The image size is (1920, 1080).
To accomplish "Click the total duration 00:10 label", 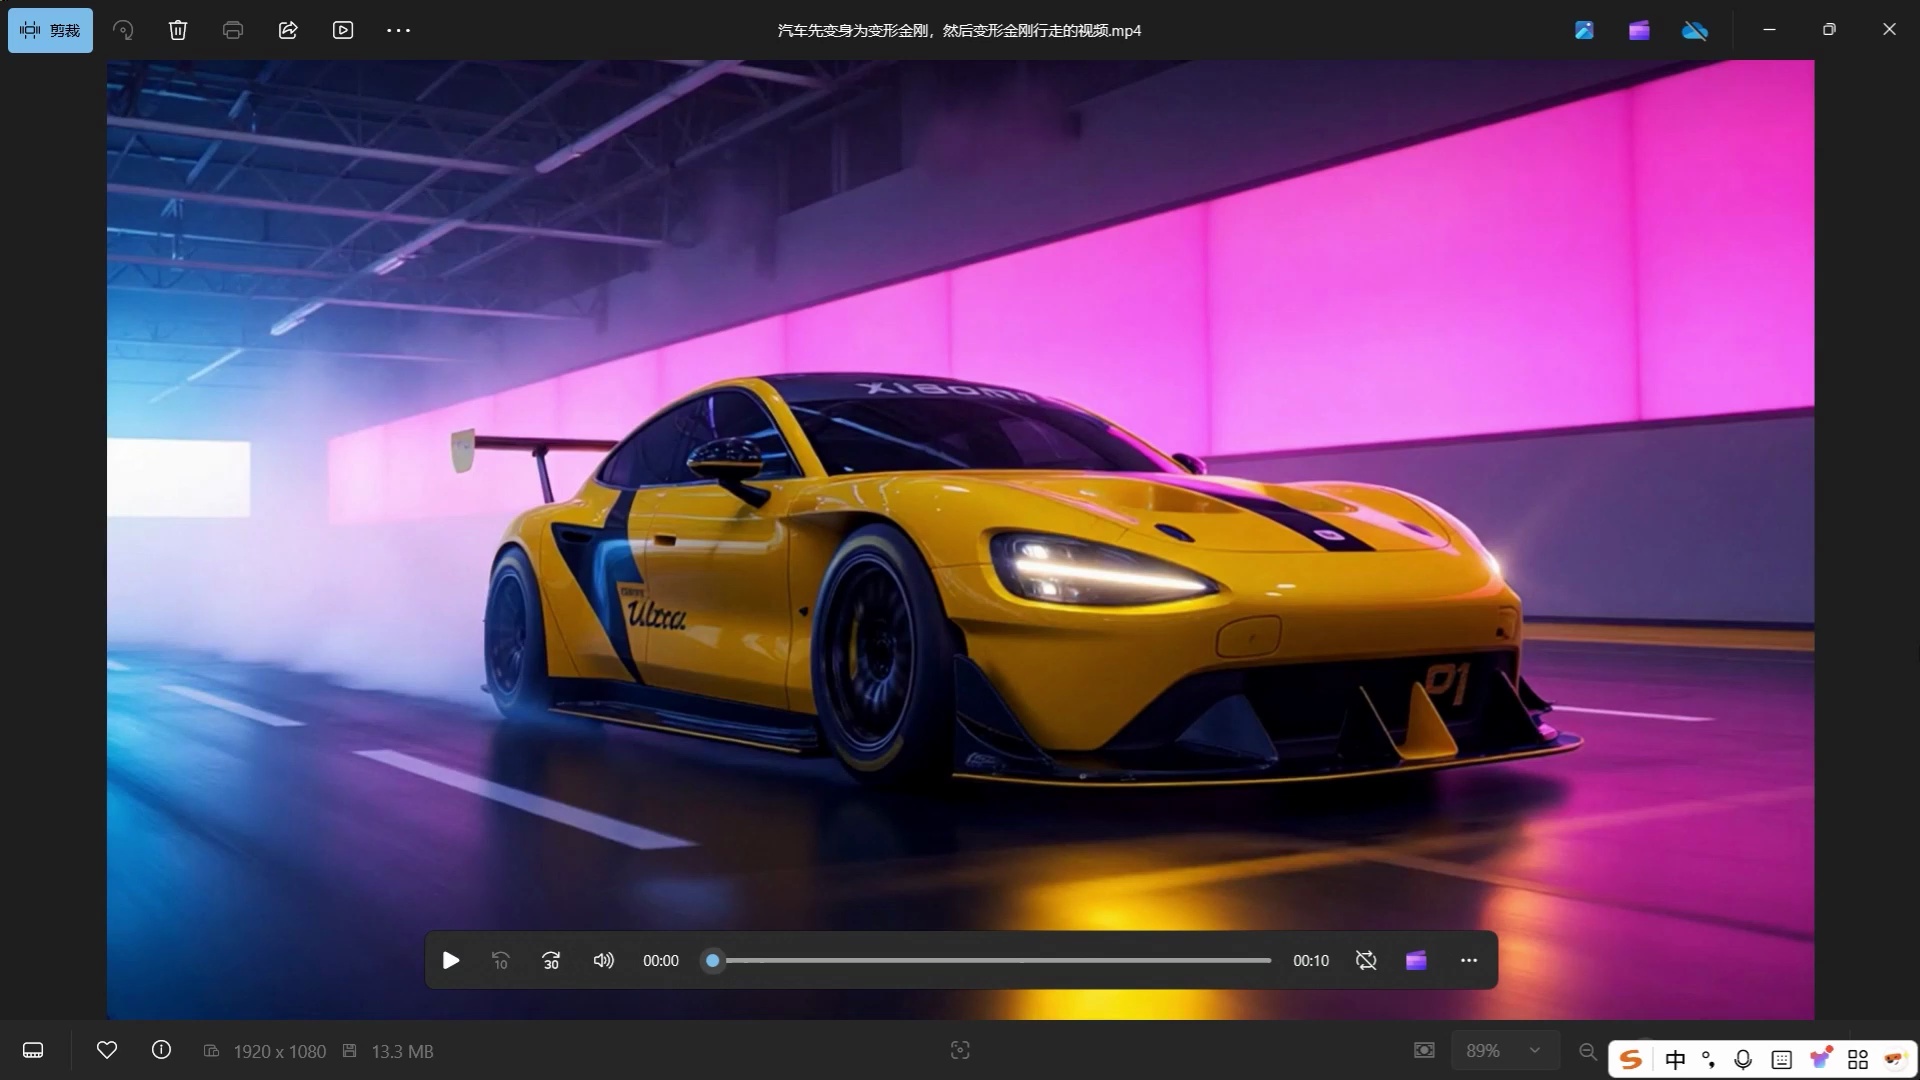I will (x=1311, y=961).
